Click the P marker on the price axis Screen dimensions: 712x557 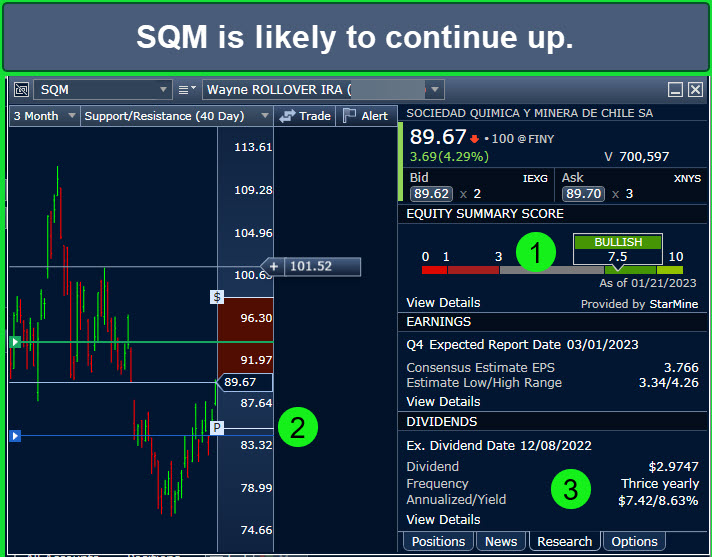coord(216,428)
